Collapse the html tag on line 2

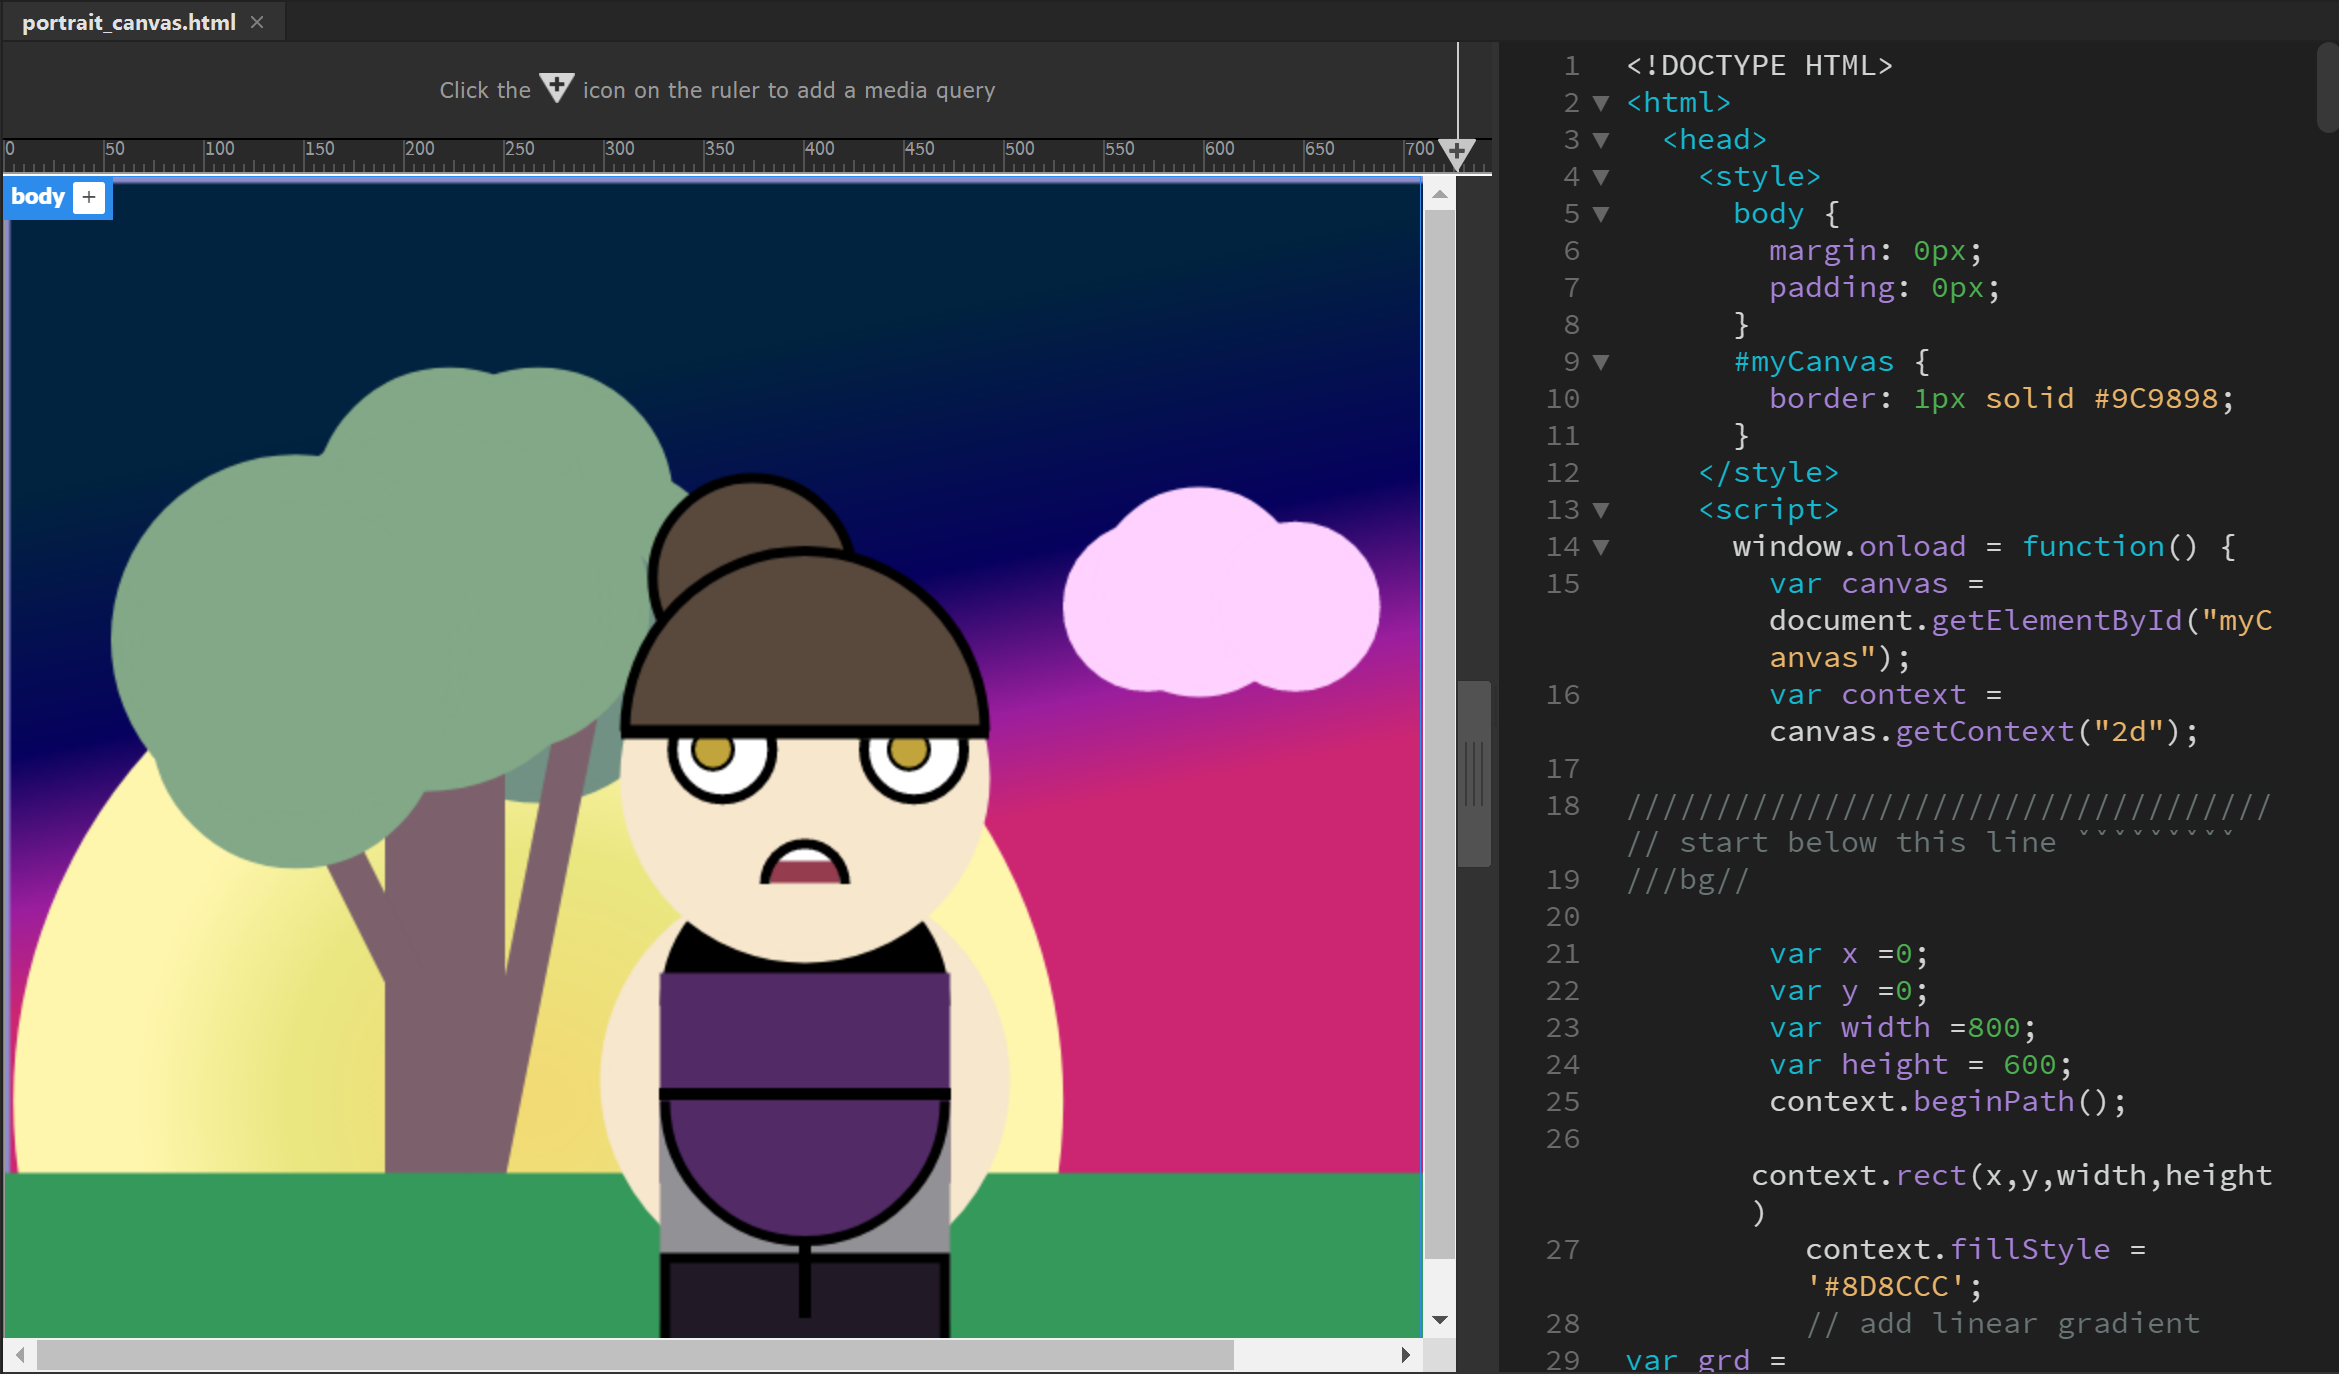1601,103
